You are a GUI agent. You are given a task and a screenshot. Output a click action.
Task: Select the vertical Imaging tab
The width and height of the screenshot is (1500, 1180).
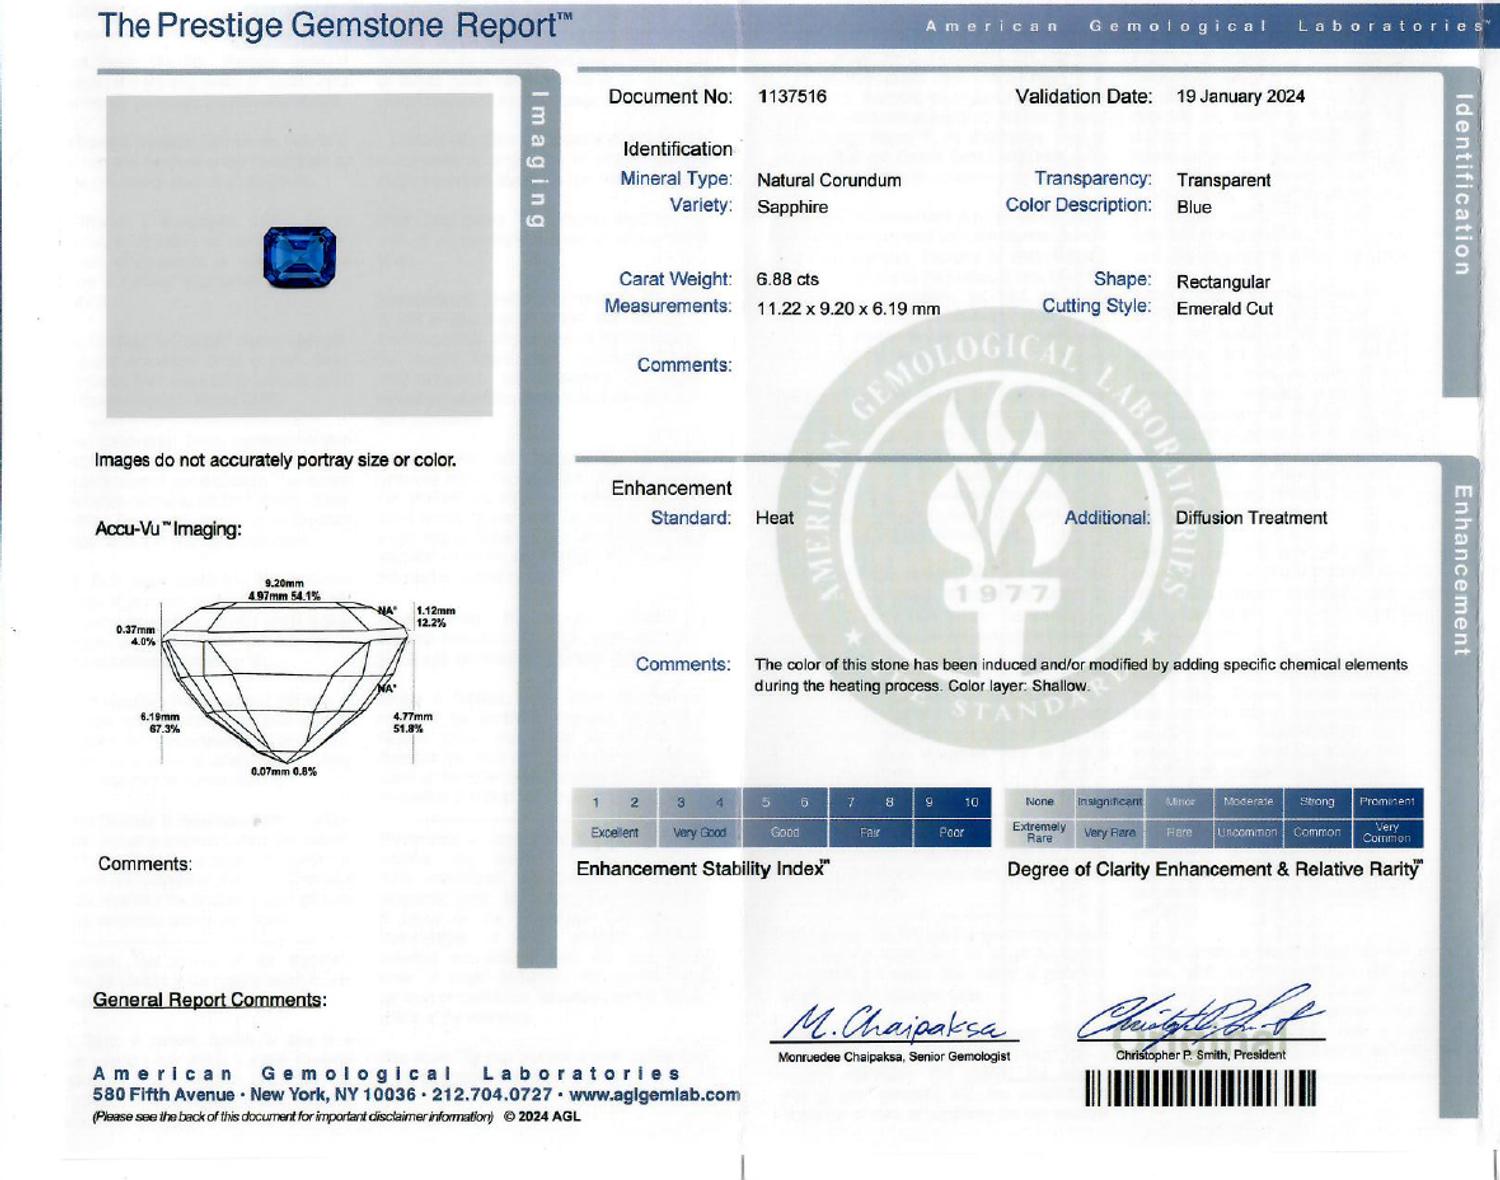pyautogui.click(x=538, y=159)
